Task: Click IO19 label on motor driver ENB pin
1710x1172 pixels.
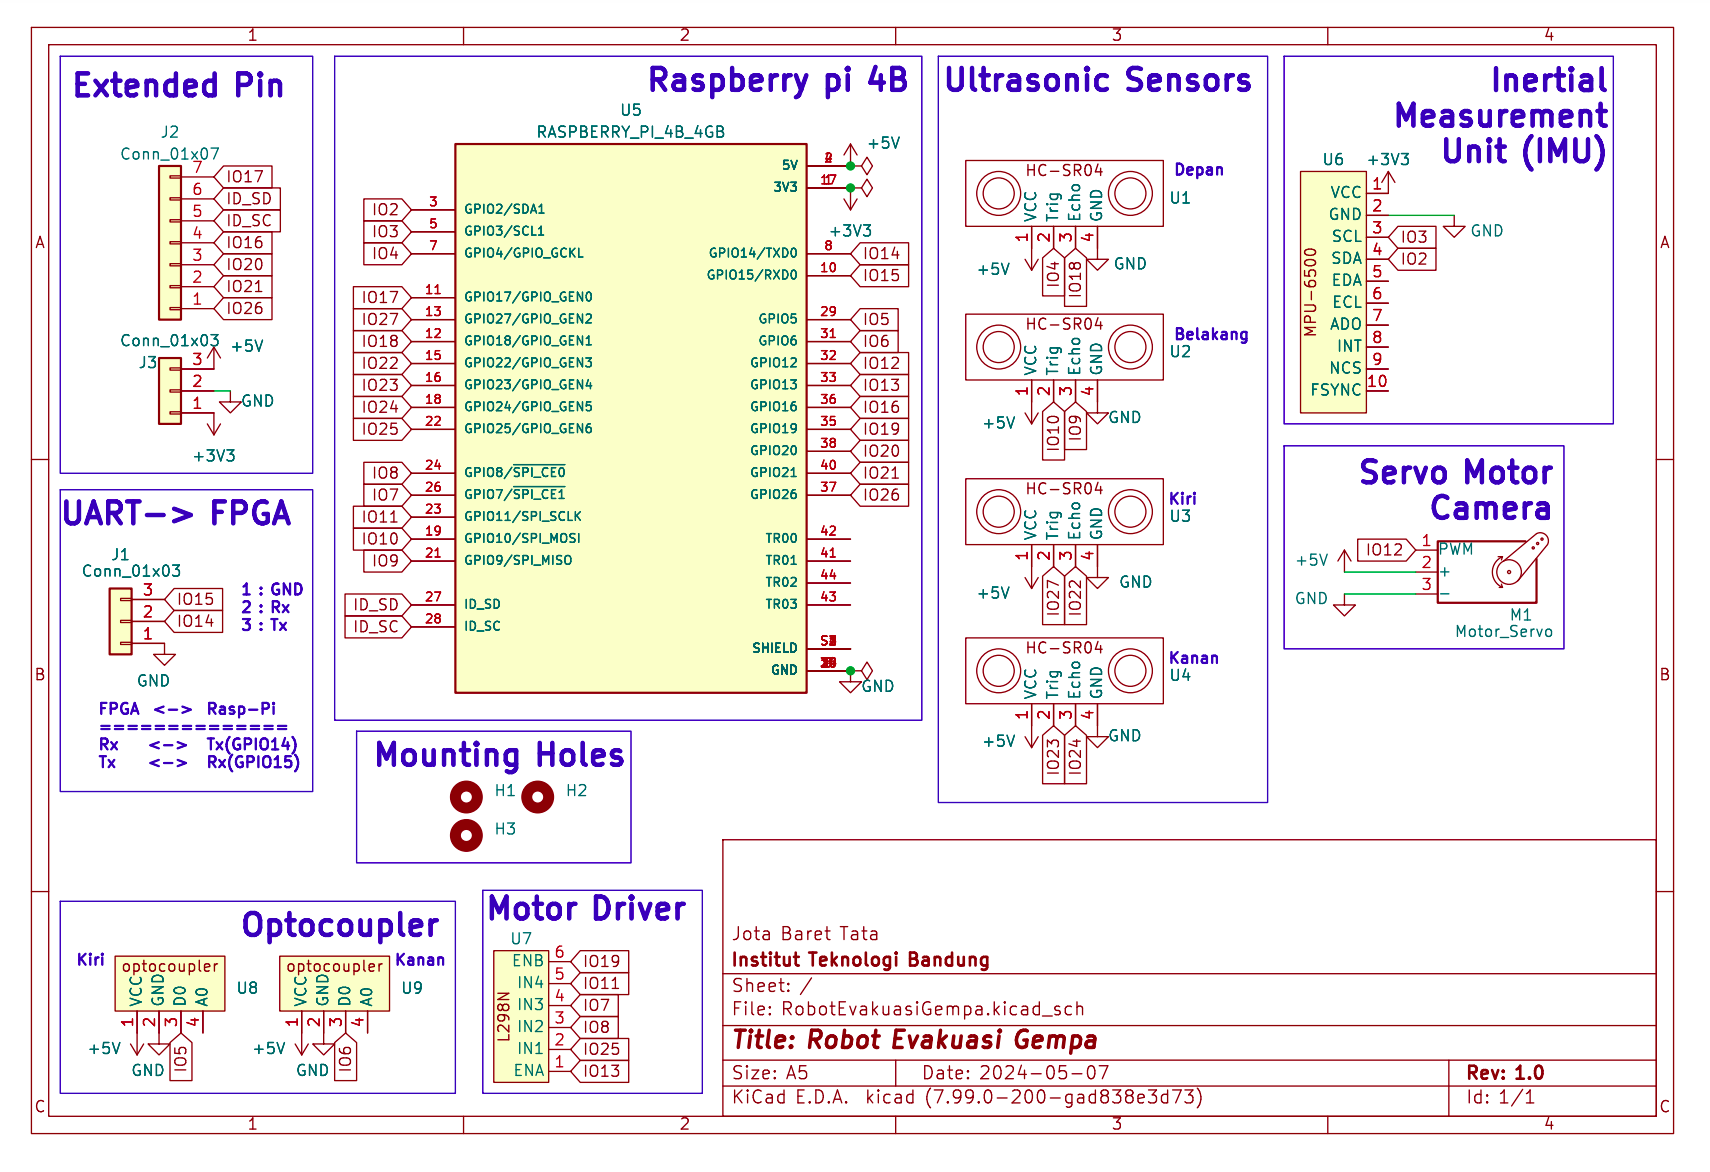Action: 601,961
